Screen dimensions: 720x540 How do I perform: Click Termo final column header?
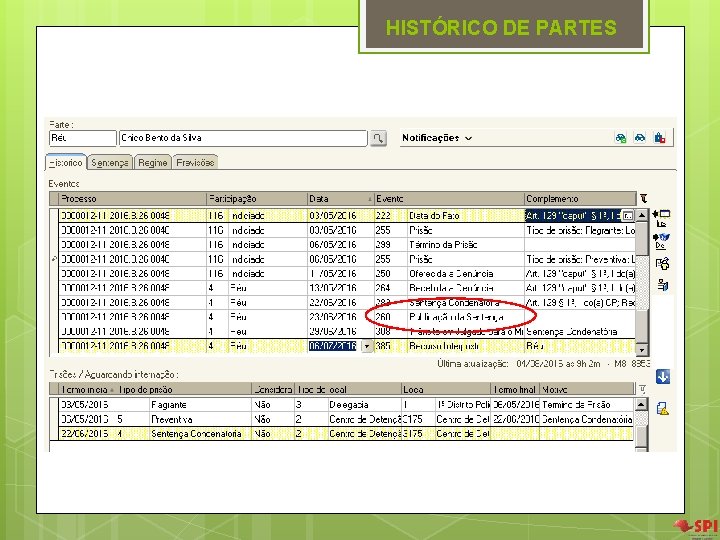point(515,389)
